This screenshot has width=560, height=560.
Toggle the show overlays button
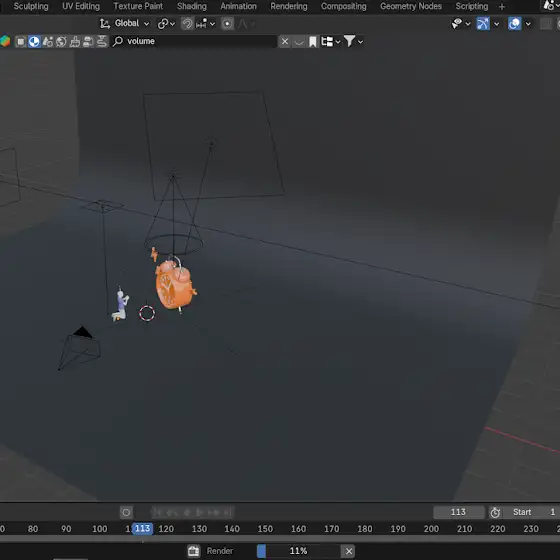[514, 24]
